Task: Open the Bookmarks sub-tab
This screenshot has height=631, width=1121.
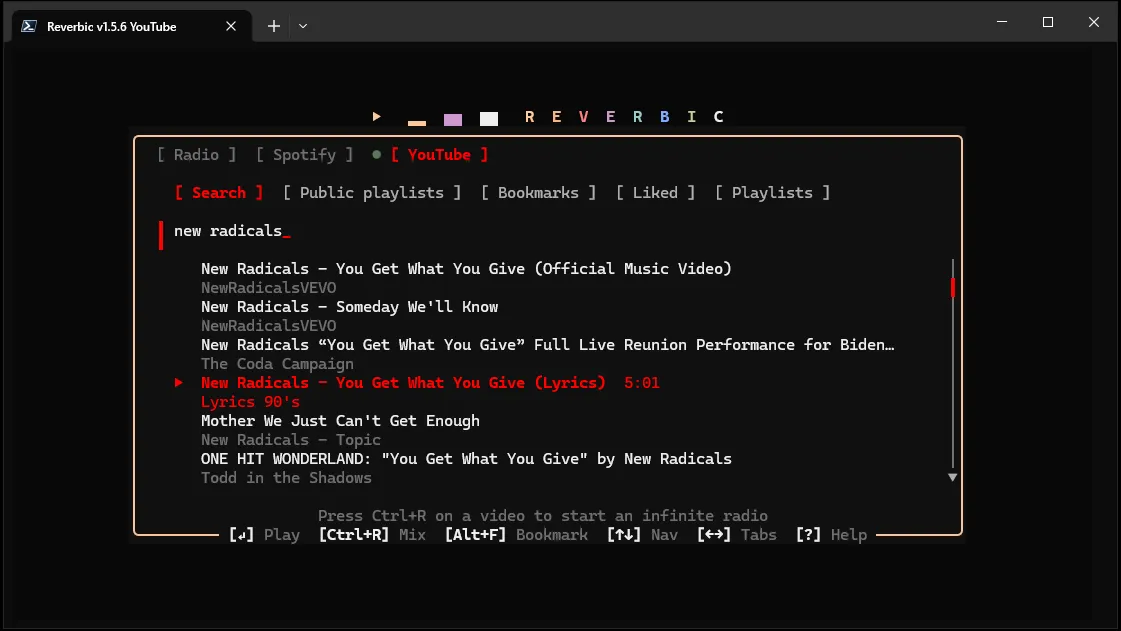Action: 538,192
